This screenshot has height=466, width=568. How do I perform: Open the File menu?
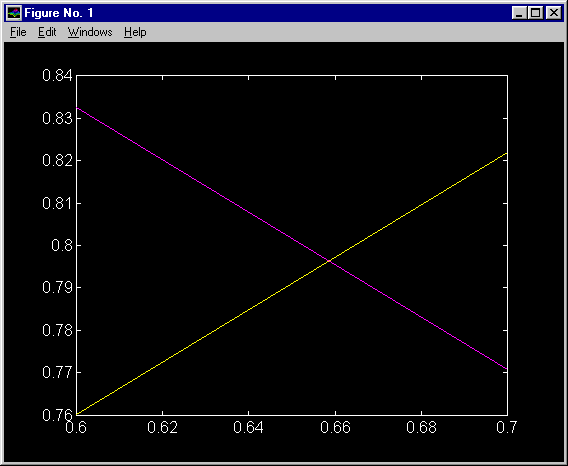(x=18, y=32)
